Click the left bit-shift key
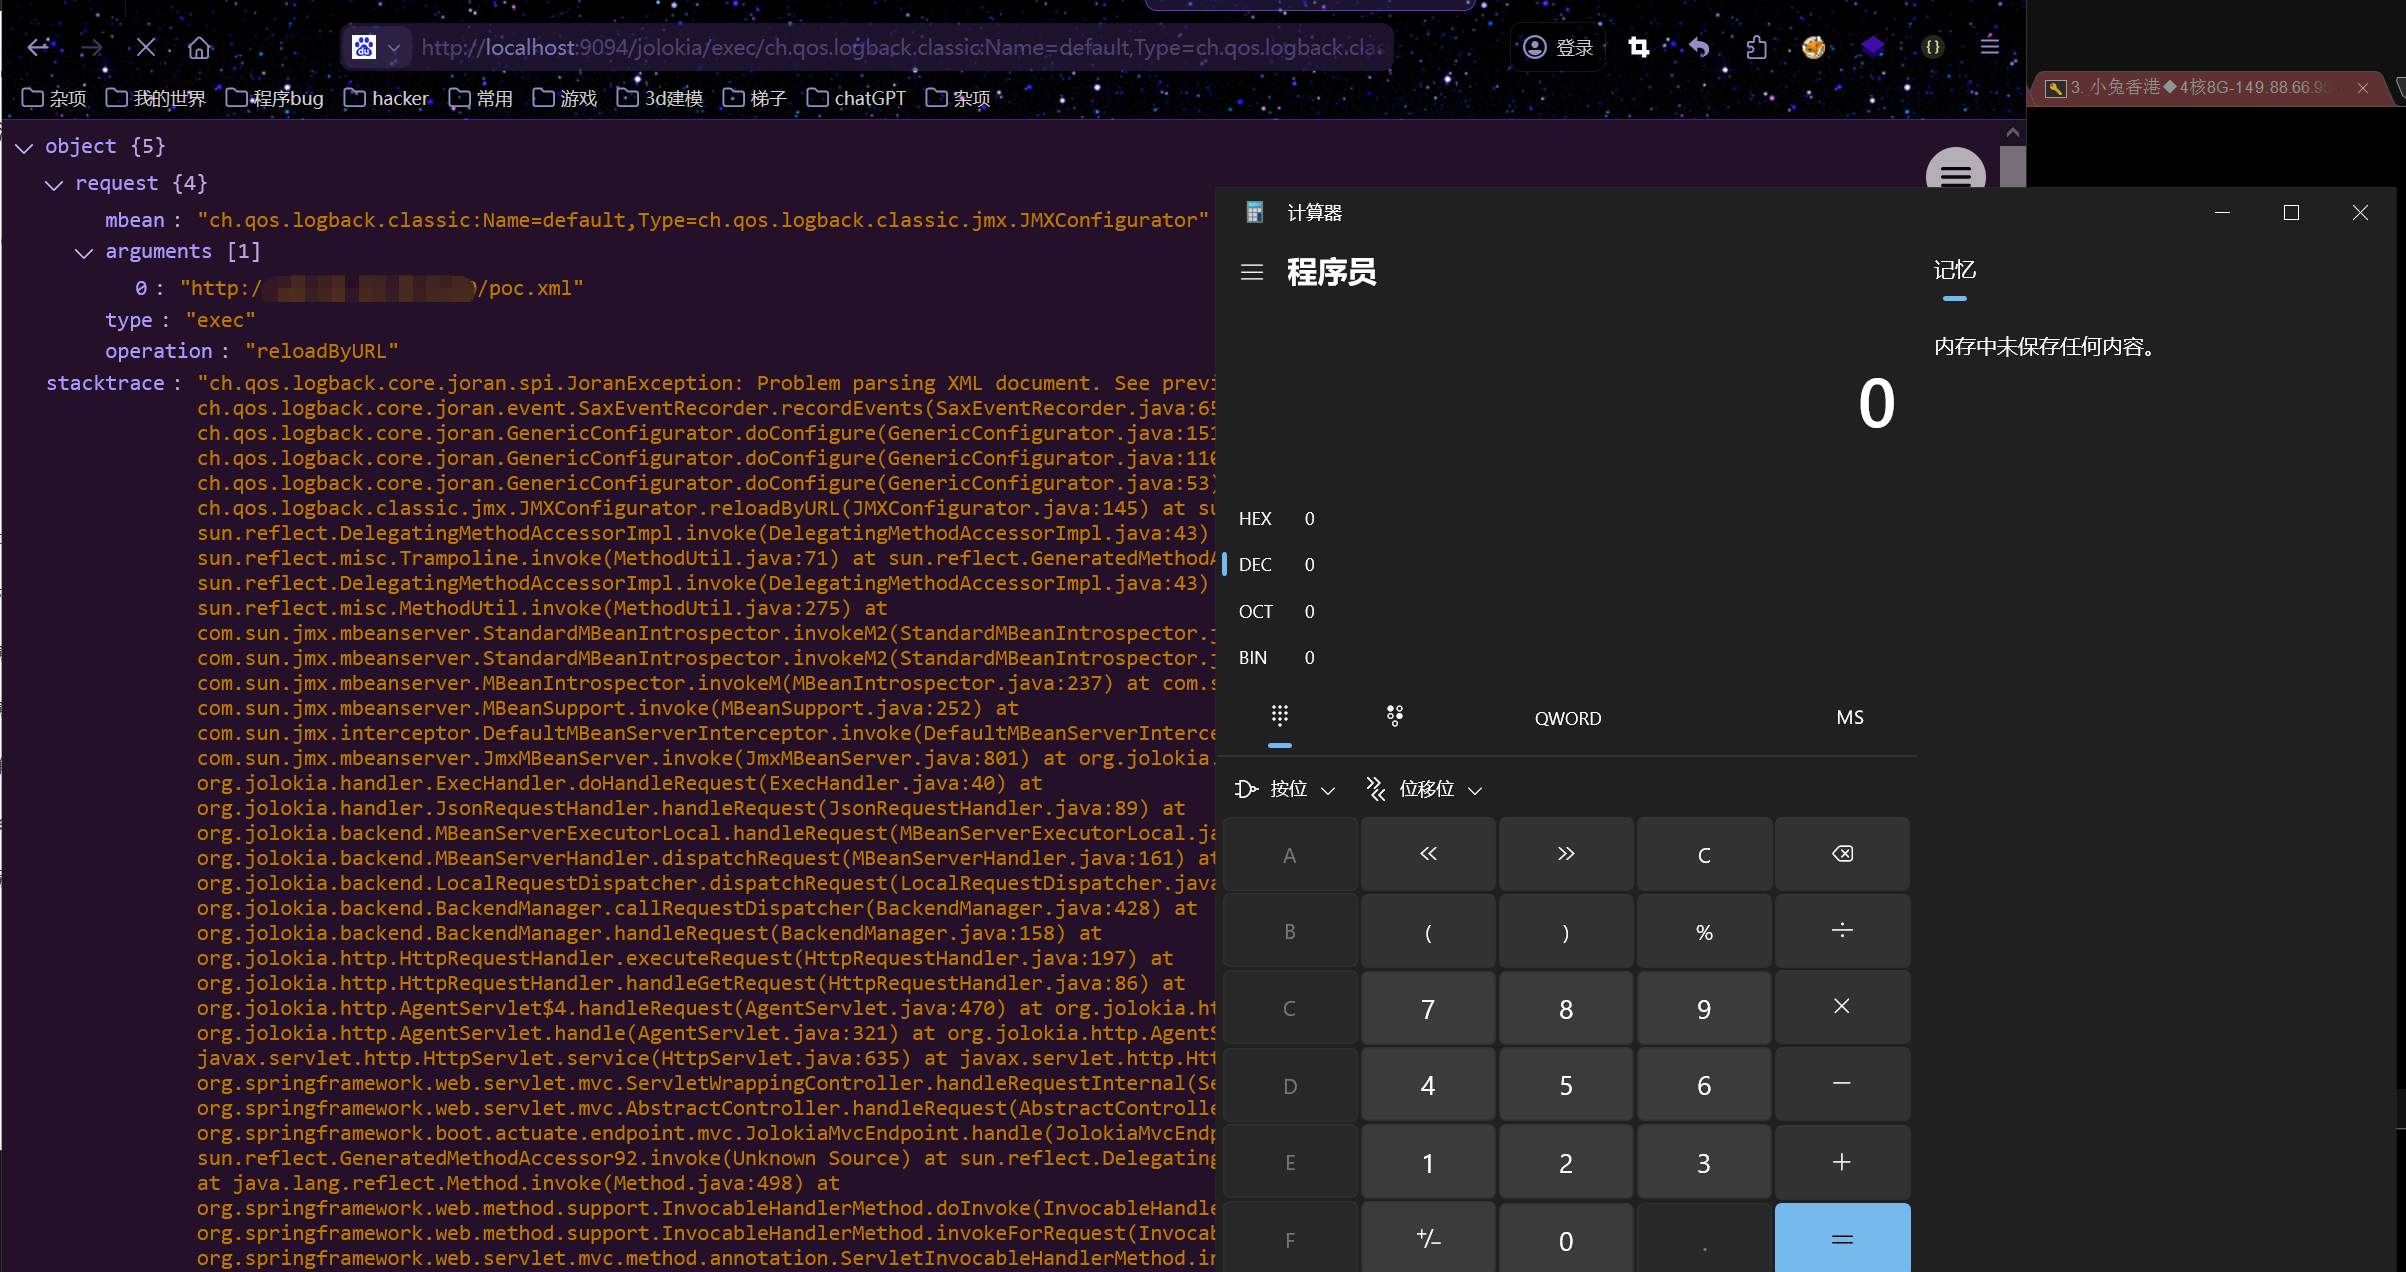 point(1428,854)
